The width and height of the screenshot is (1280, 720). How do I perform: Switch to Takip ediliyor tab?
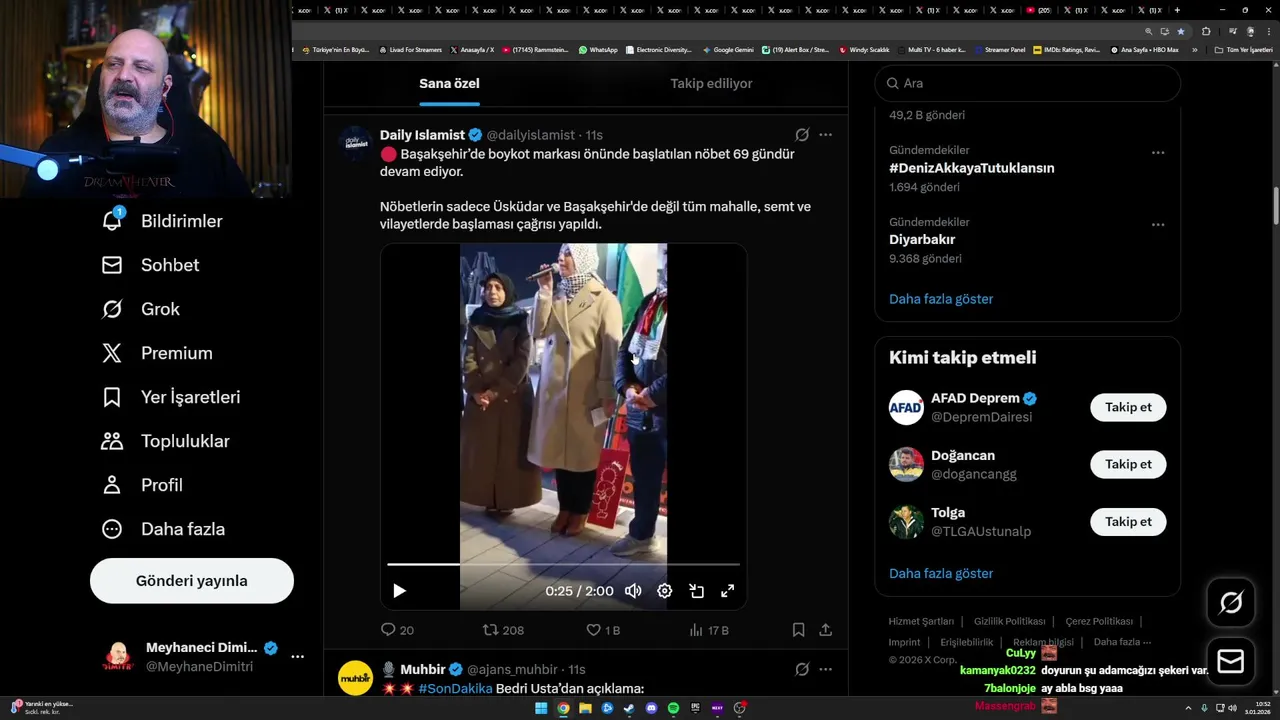(x=711, y=84)
